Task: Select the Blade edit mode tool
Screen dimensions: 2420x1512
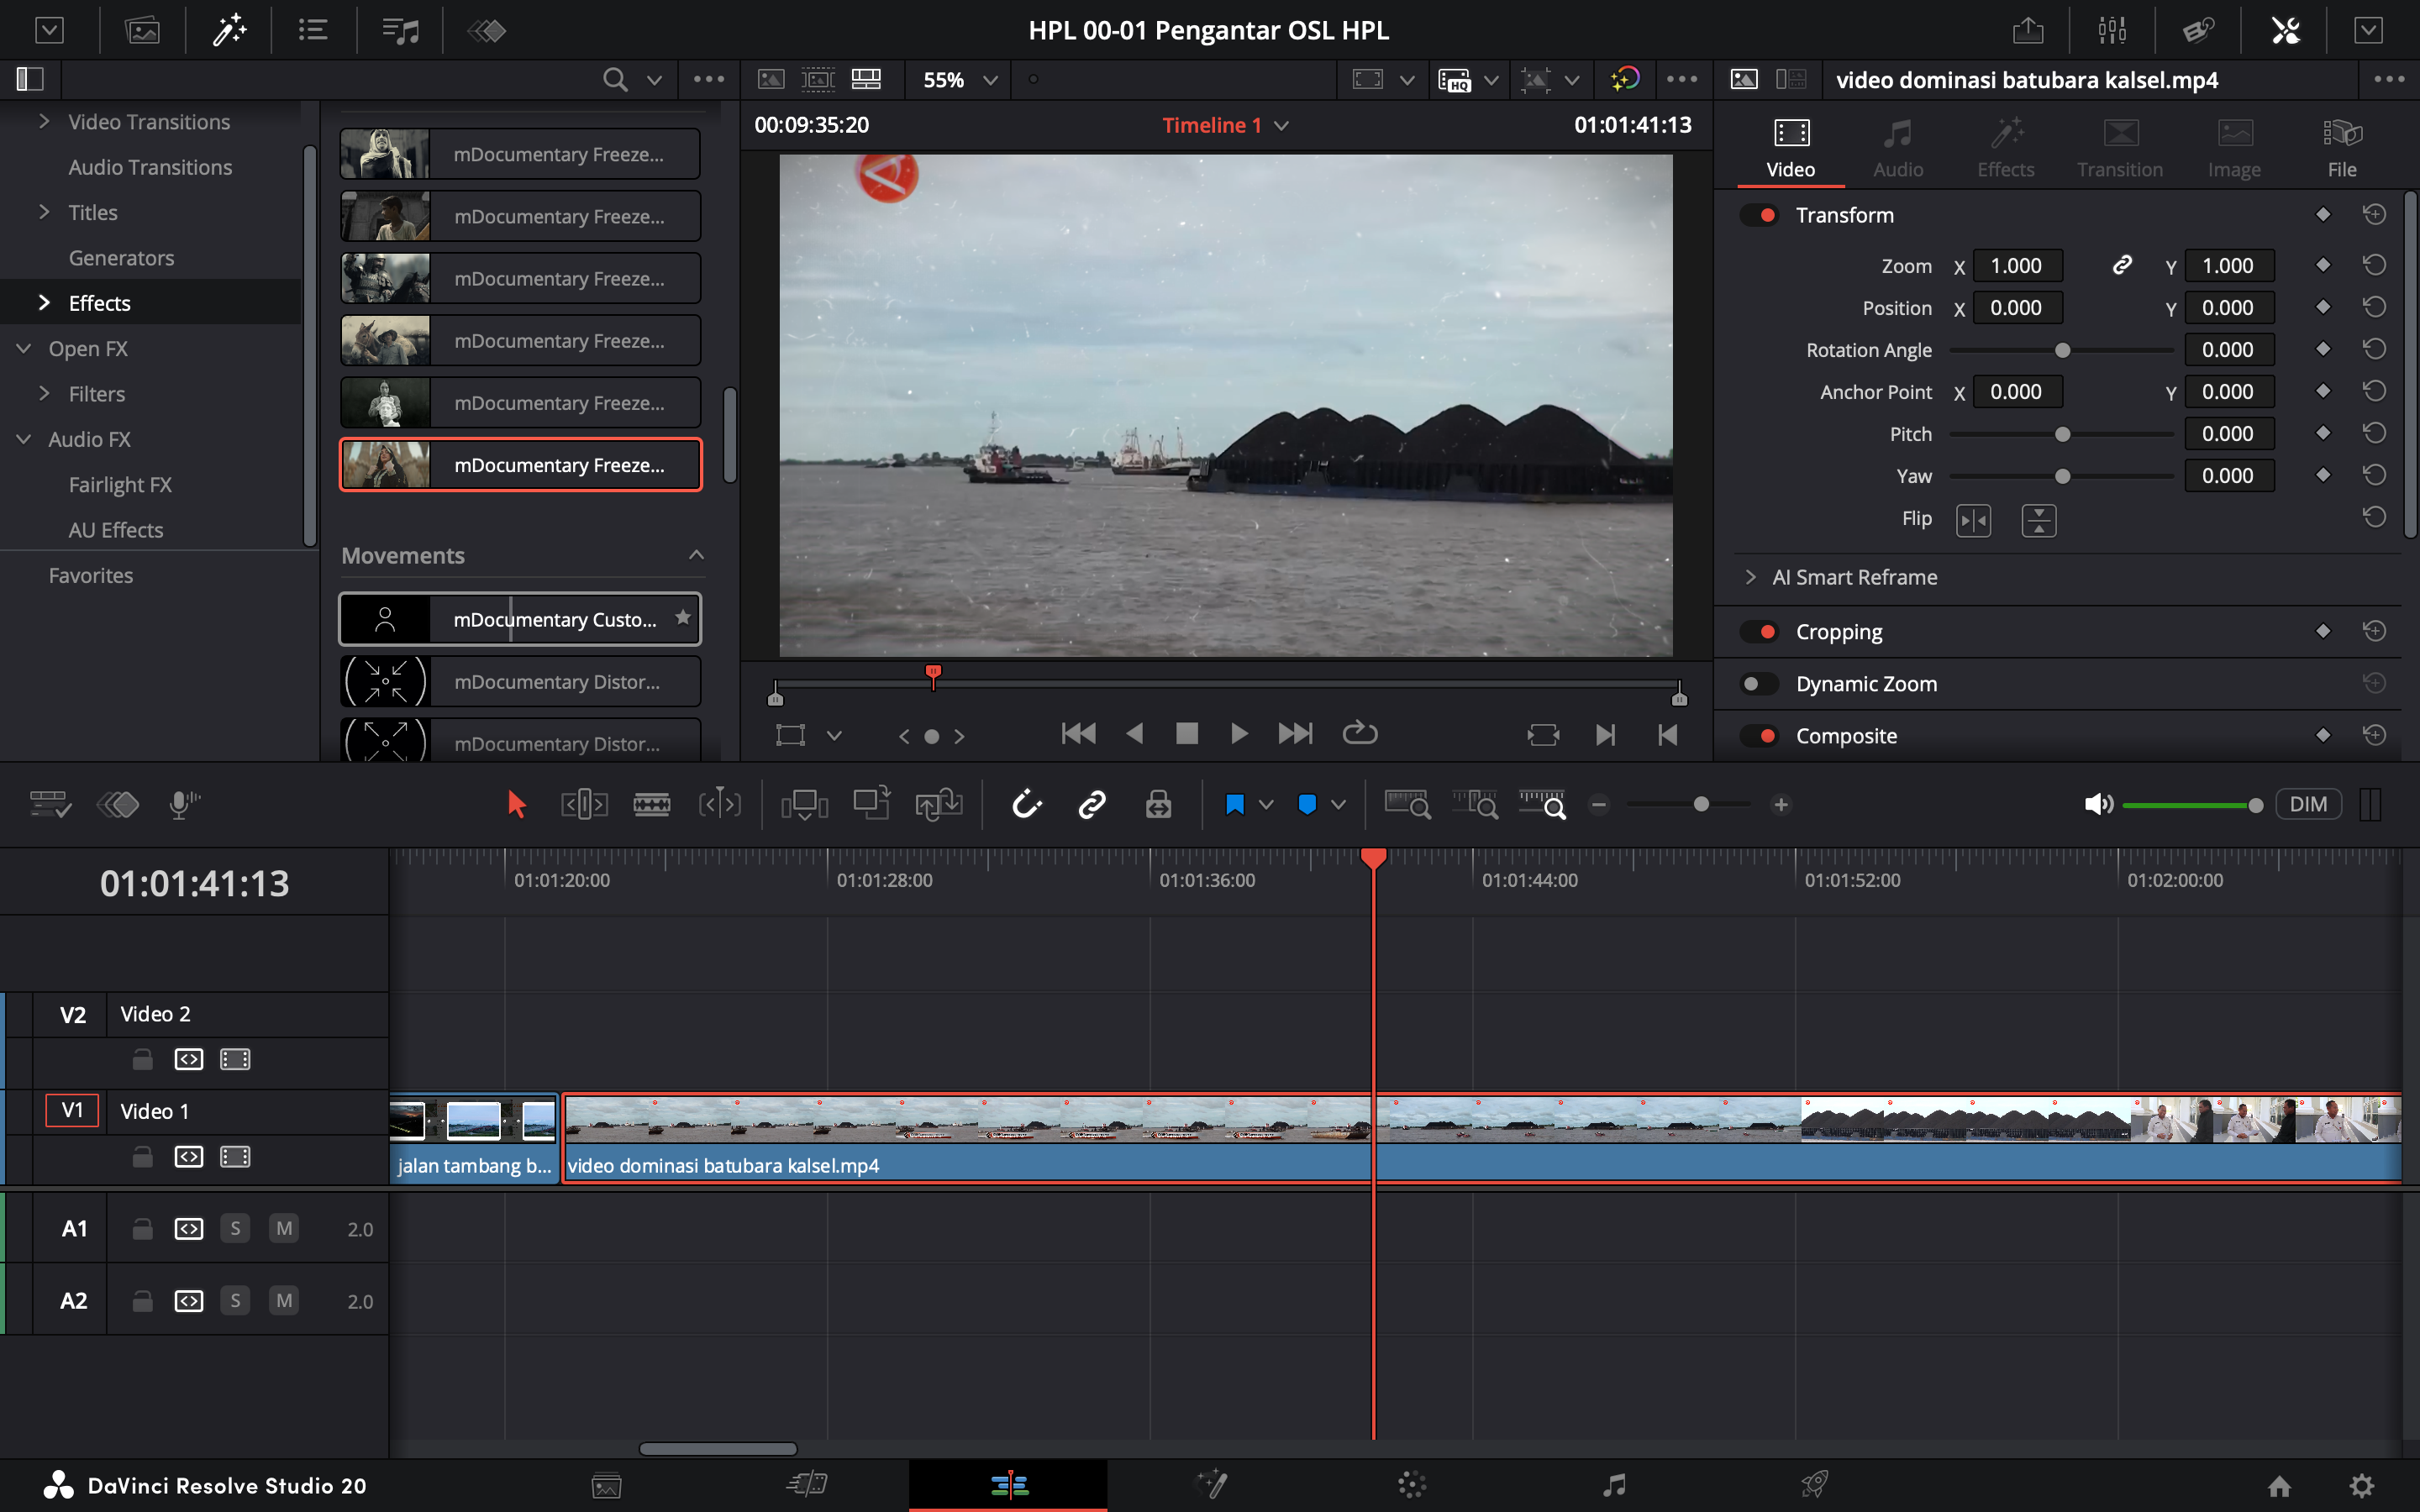Action: pyautogui.click(x=651, y=804)
